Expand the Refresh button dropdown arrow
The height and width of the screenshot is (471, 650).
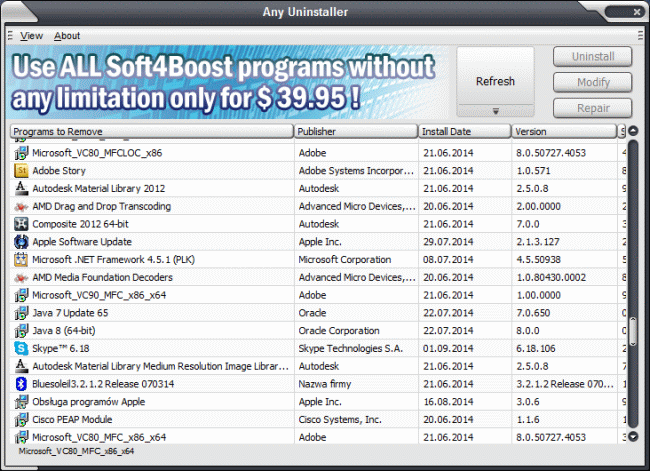(x=495, y=111)
